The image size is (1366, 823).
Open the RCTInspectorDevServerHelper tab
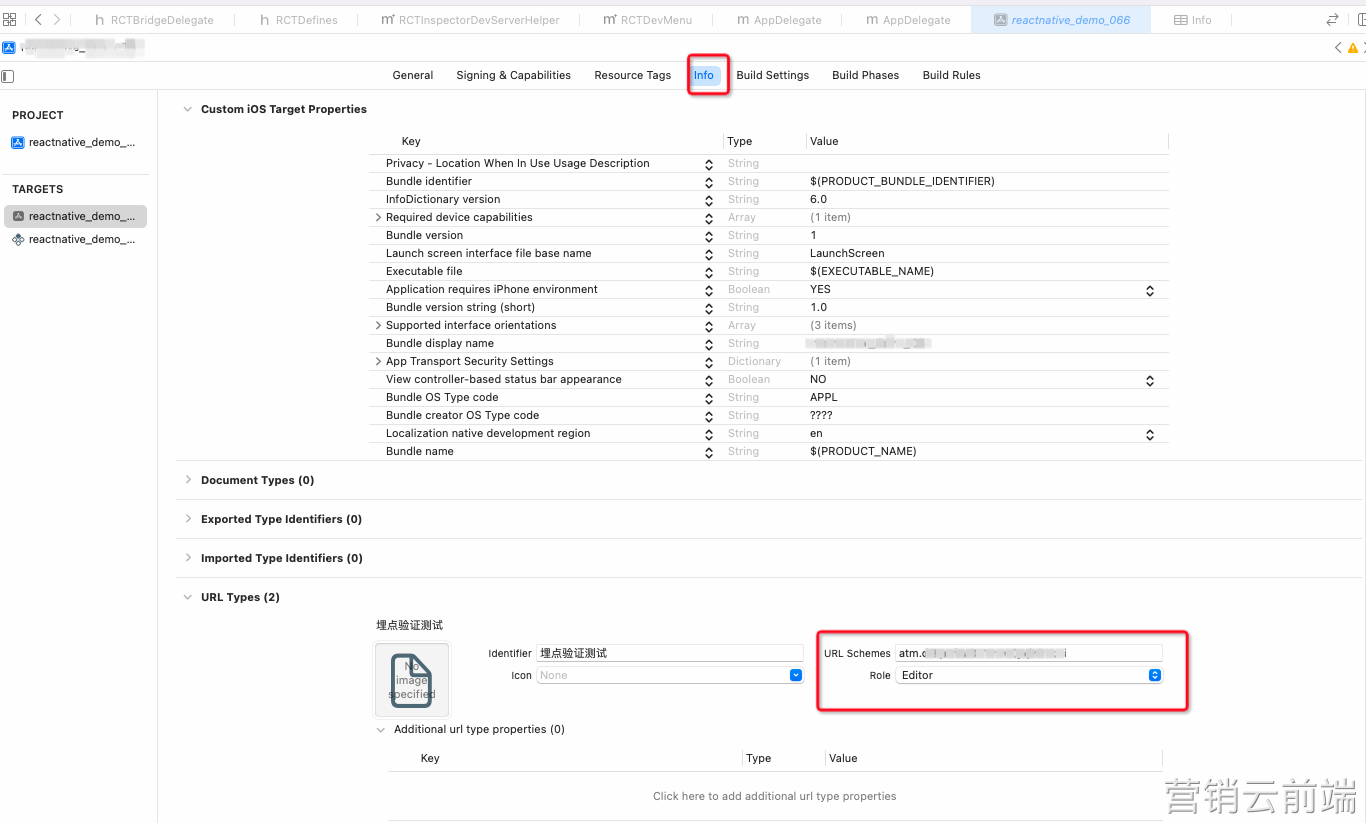pyautogui.click(x=470, y=20)
